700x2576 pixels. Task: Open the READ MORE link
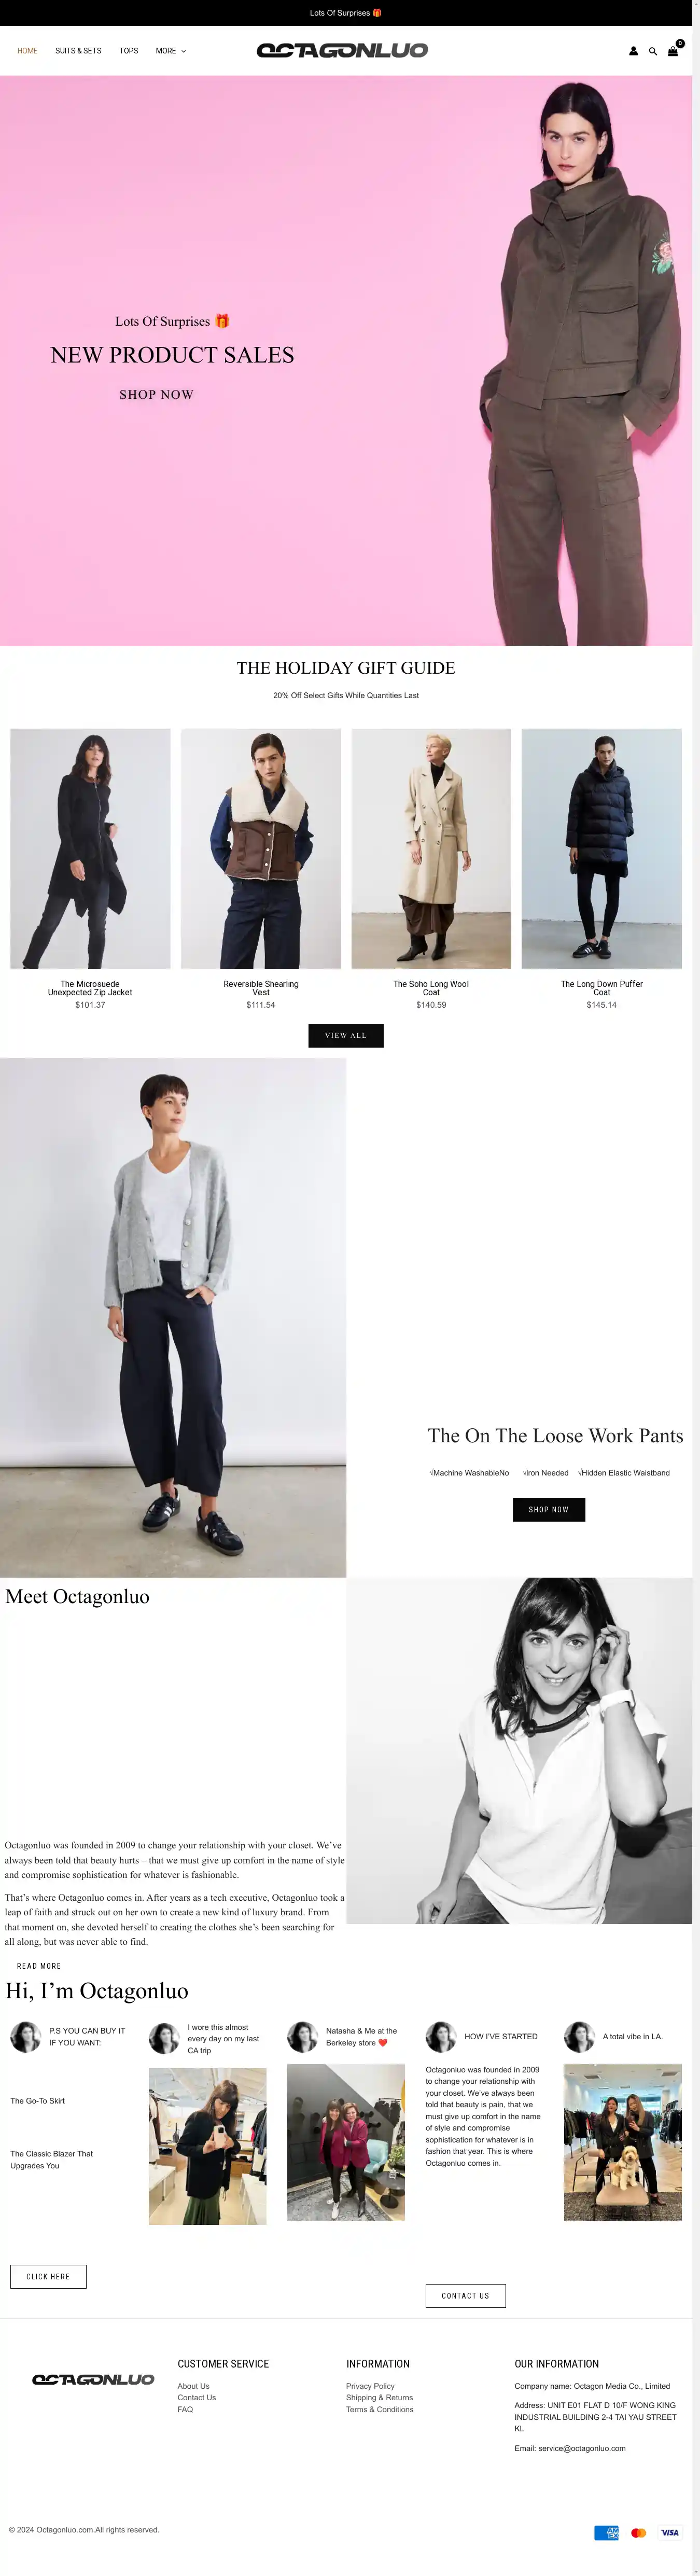(x=39, y=1966)
